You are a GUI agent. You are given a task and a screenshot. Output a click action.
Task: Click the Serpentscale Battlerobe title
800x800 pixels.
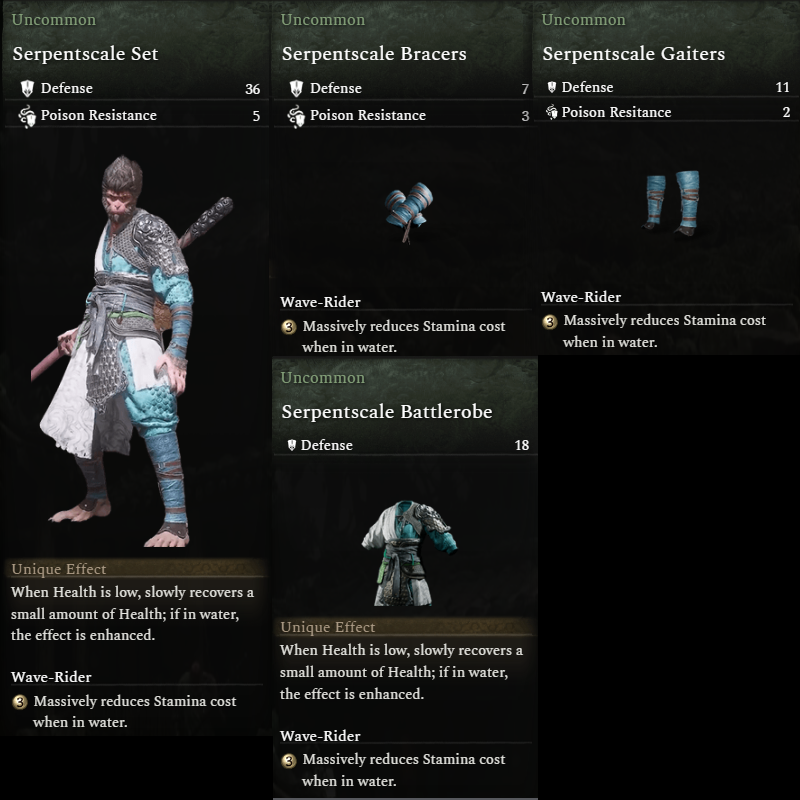[387, 412]
